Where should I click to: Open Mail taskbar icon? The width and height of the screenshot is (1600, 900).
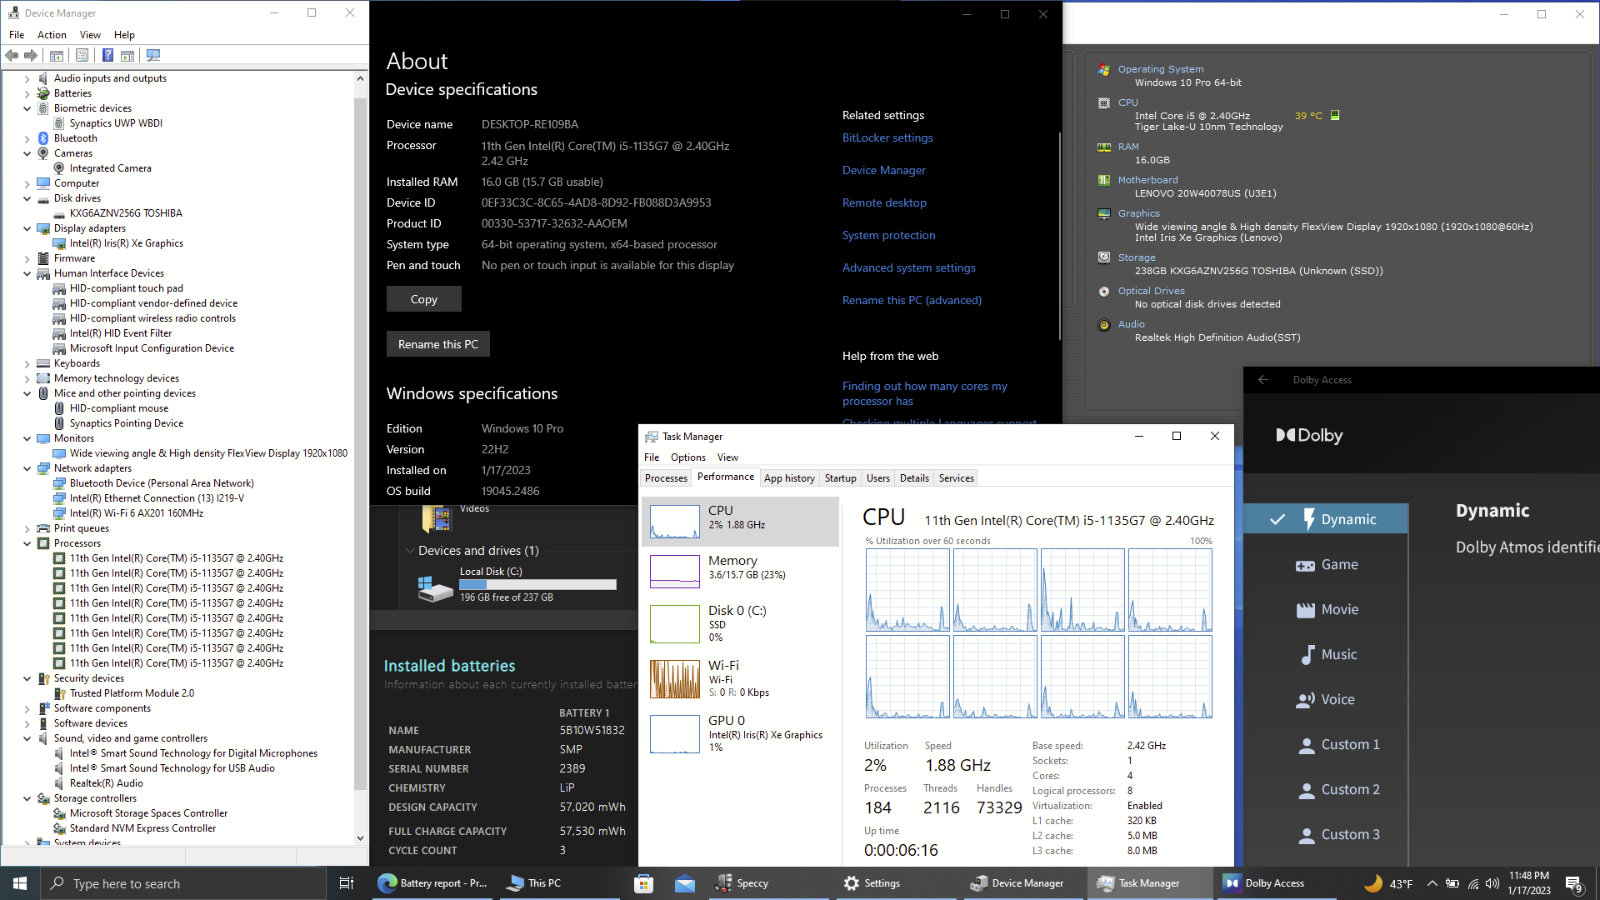(x=685, y=883)
